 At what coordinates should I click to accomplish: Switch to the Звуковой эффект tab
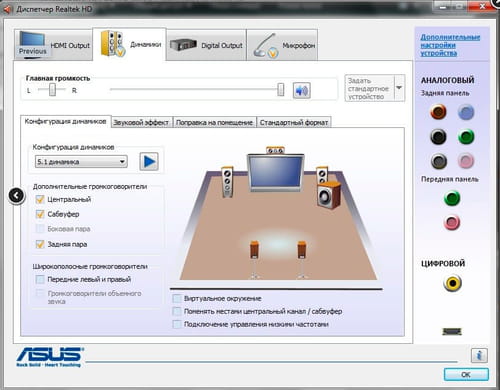pos(141,122)
